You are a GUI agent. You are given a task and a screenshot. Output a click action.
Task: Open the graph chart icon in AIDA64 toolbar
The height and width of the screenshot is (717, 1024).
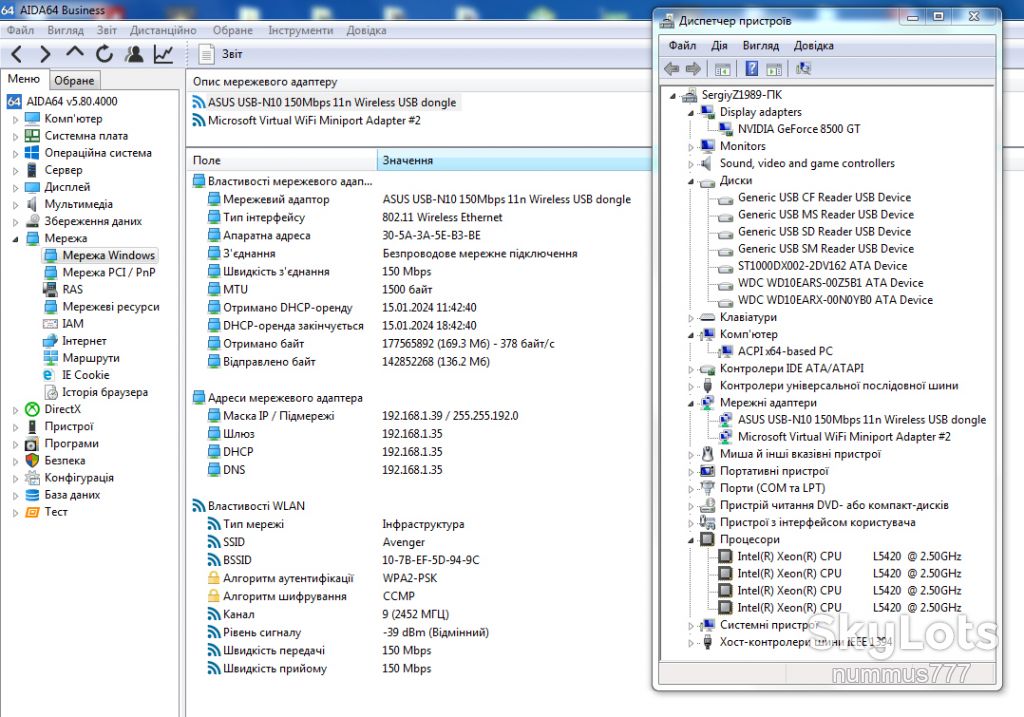[163, 54]
